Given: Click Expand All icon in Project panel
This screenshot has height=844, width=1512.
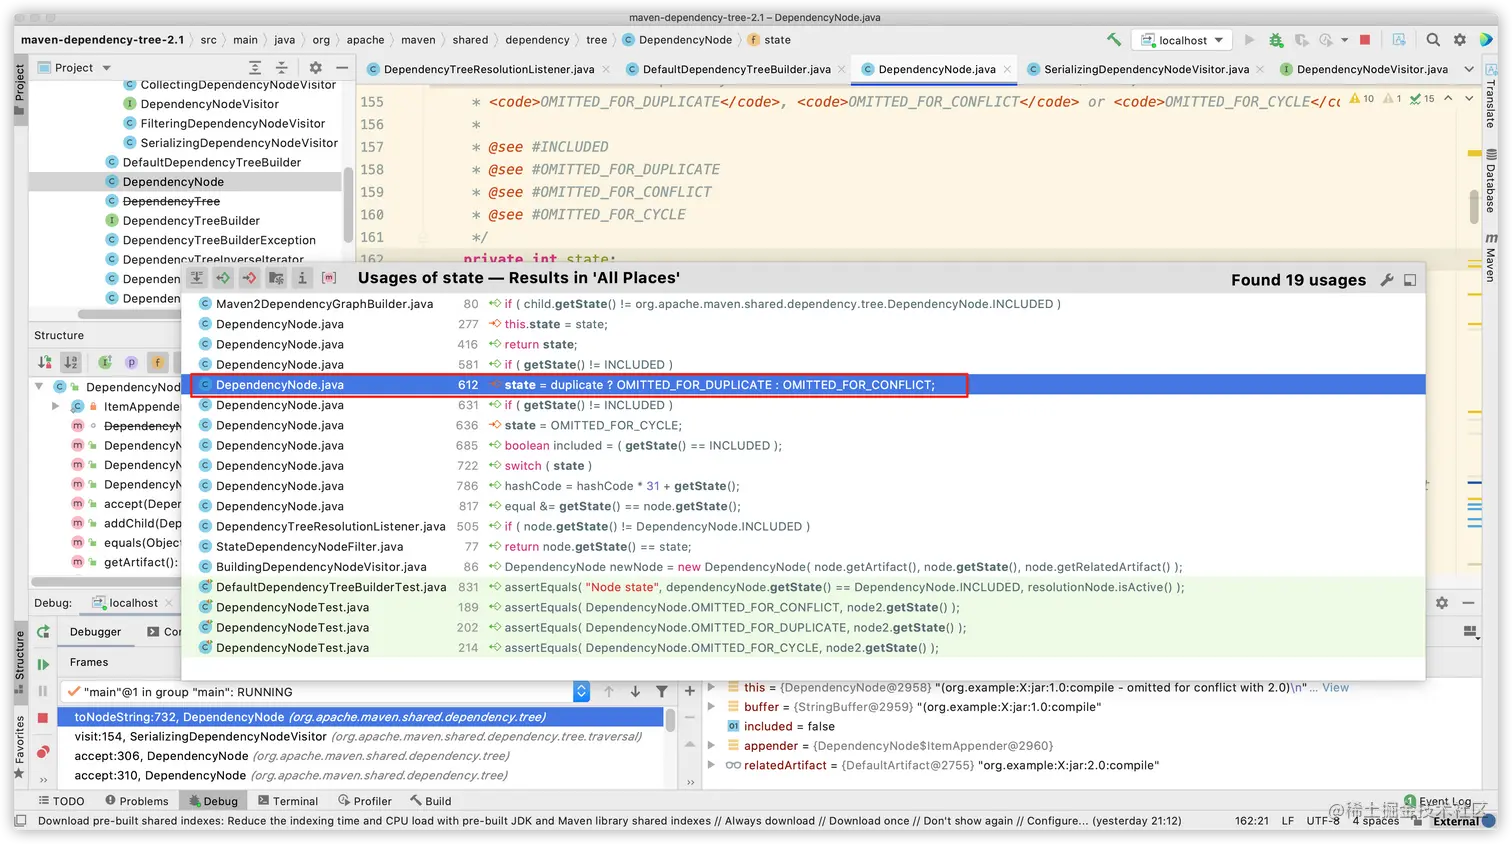Looking at the screenshot, I should coord(255,68).
